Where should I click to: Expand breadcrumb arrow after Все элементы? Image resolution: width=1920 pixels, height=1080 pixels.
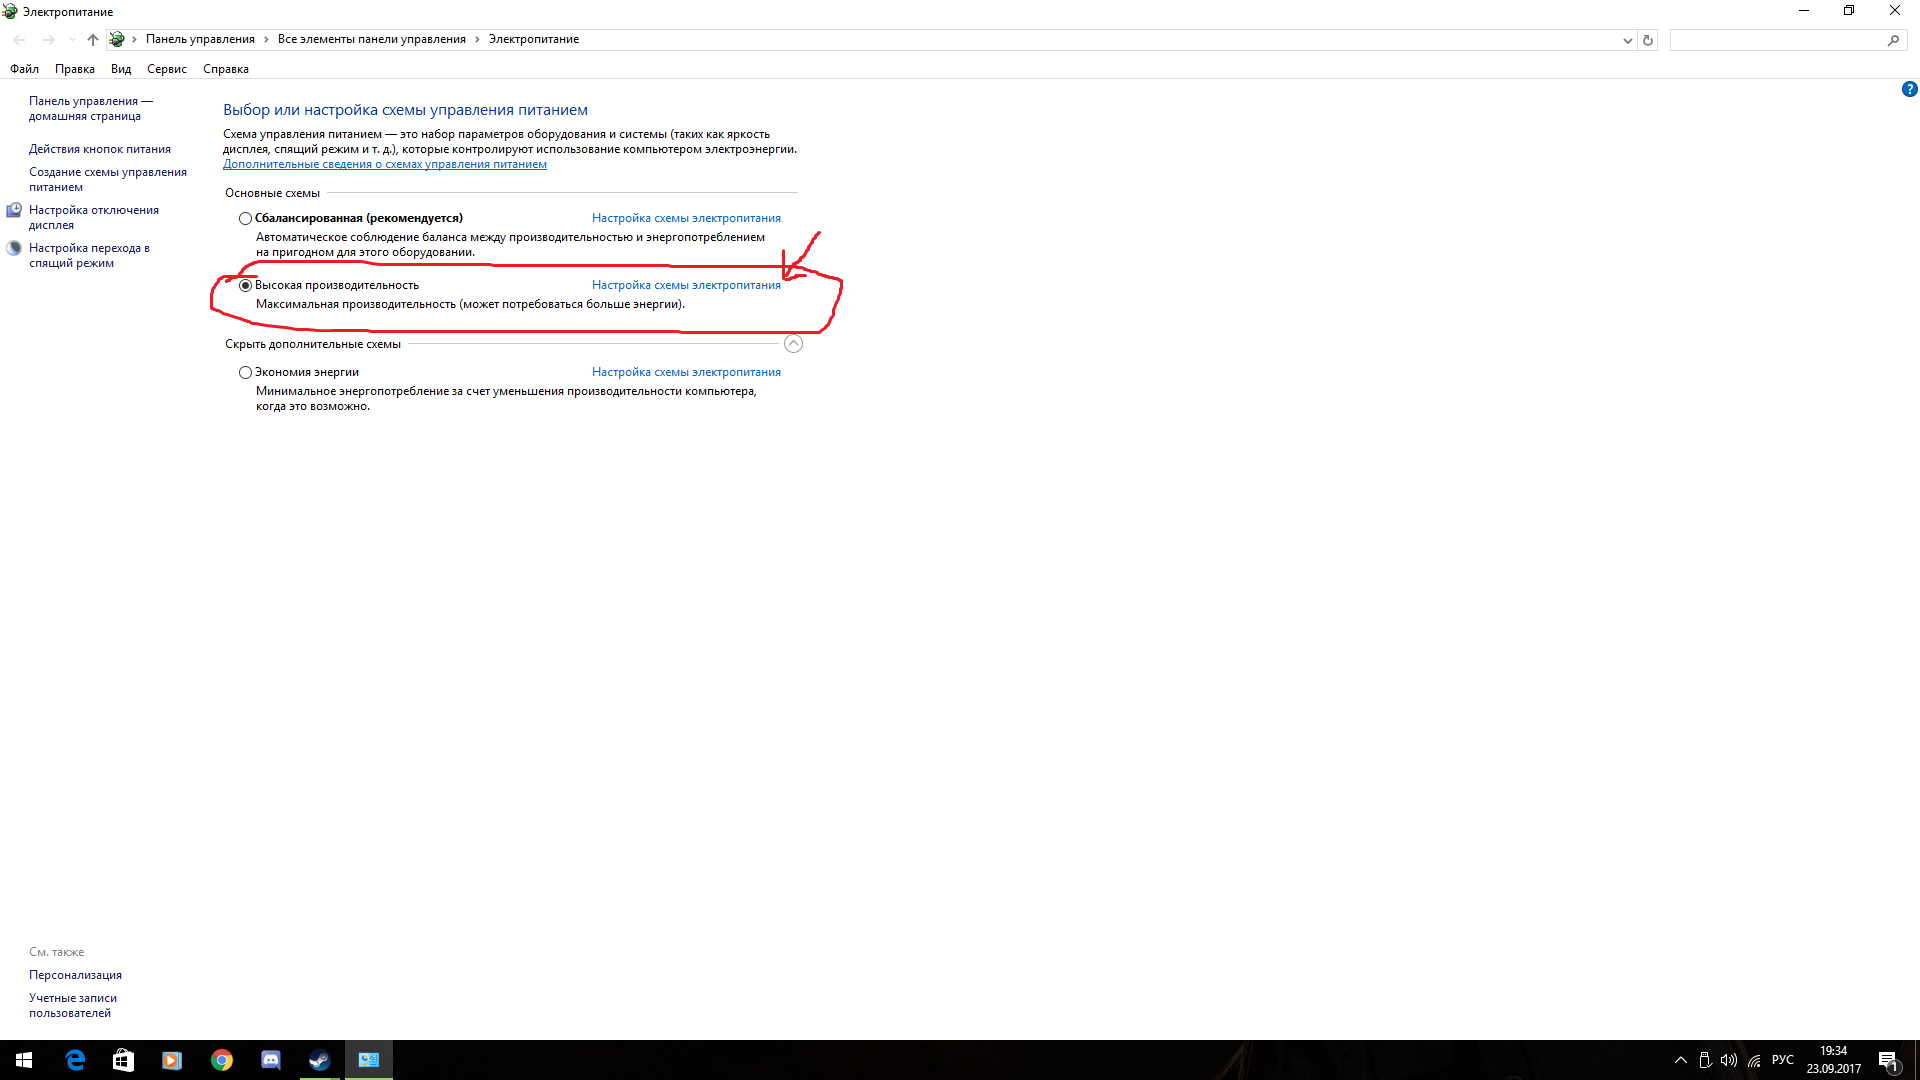click(477, 39)
